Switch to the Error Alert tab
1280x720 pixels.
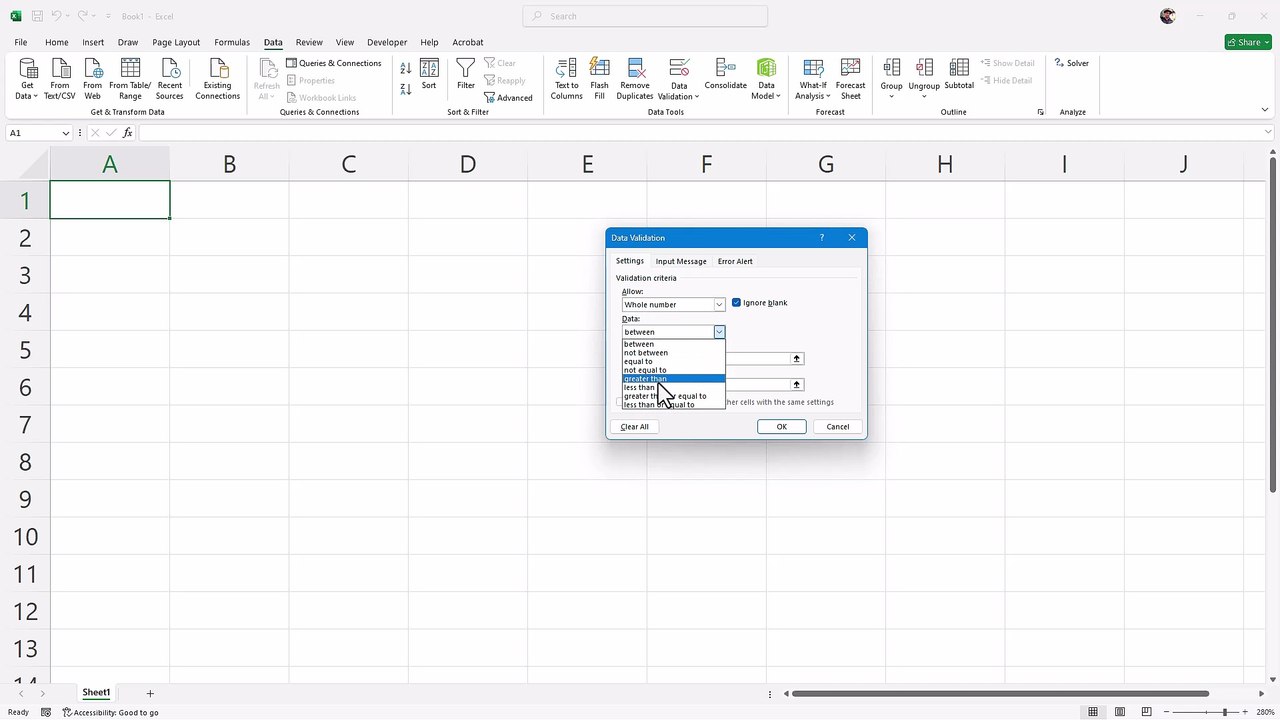[735, 261]
